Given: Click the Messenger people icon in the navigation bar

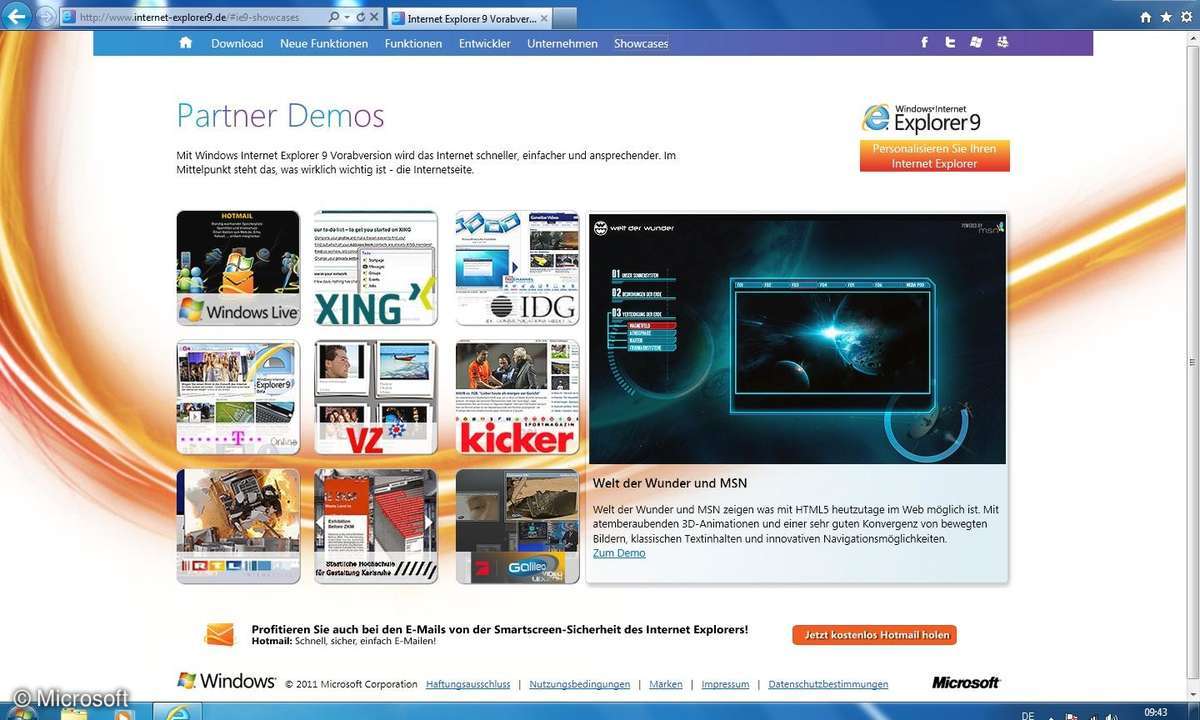Looking at the screenshot, I should click(1002, 42).
